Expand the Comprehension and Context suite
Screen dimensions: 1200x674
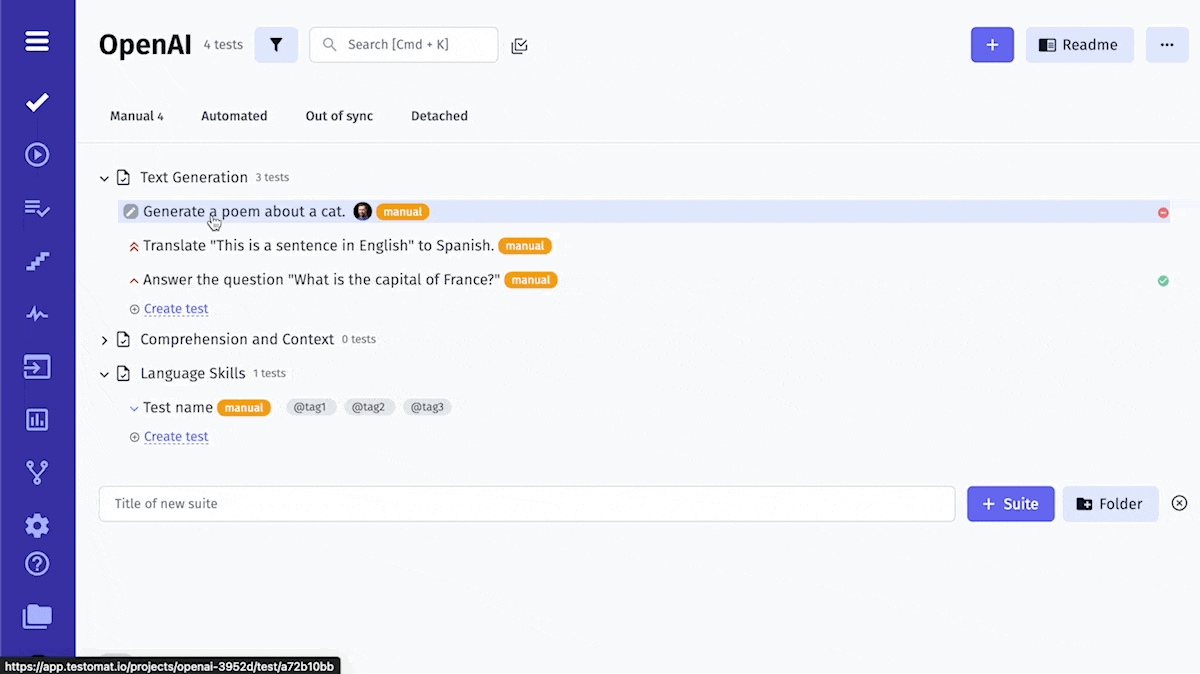104,340
